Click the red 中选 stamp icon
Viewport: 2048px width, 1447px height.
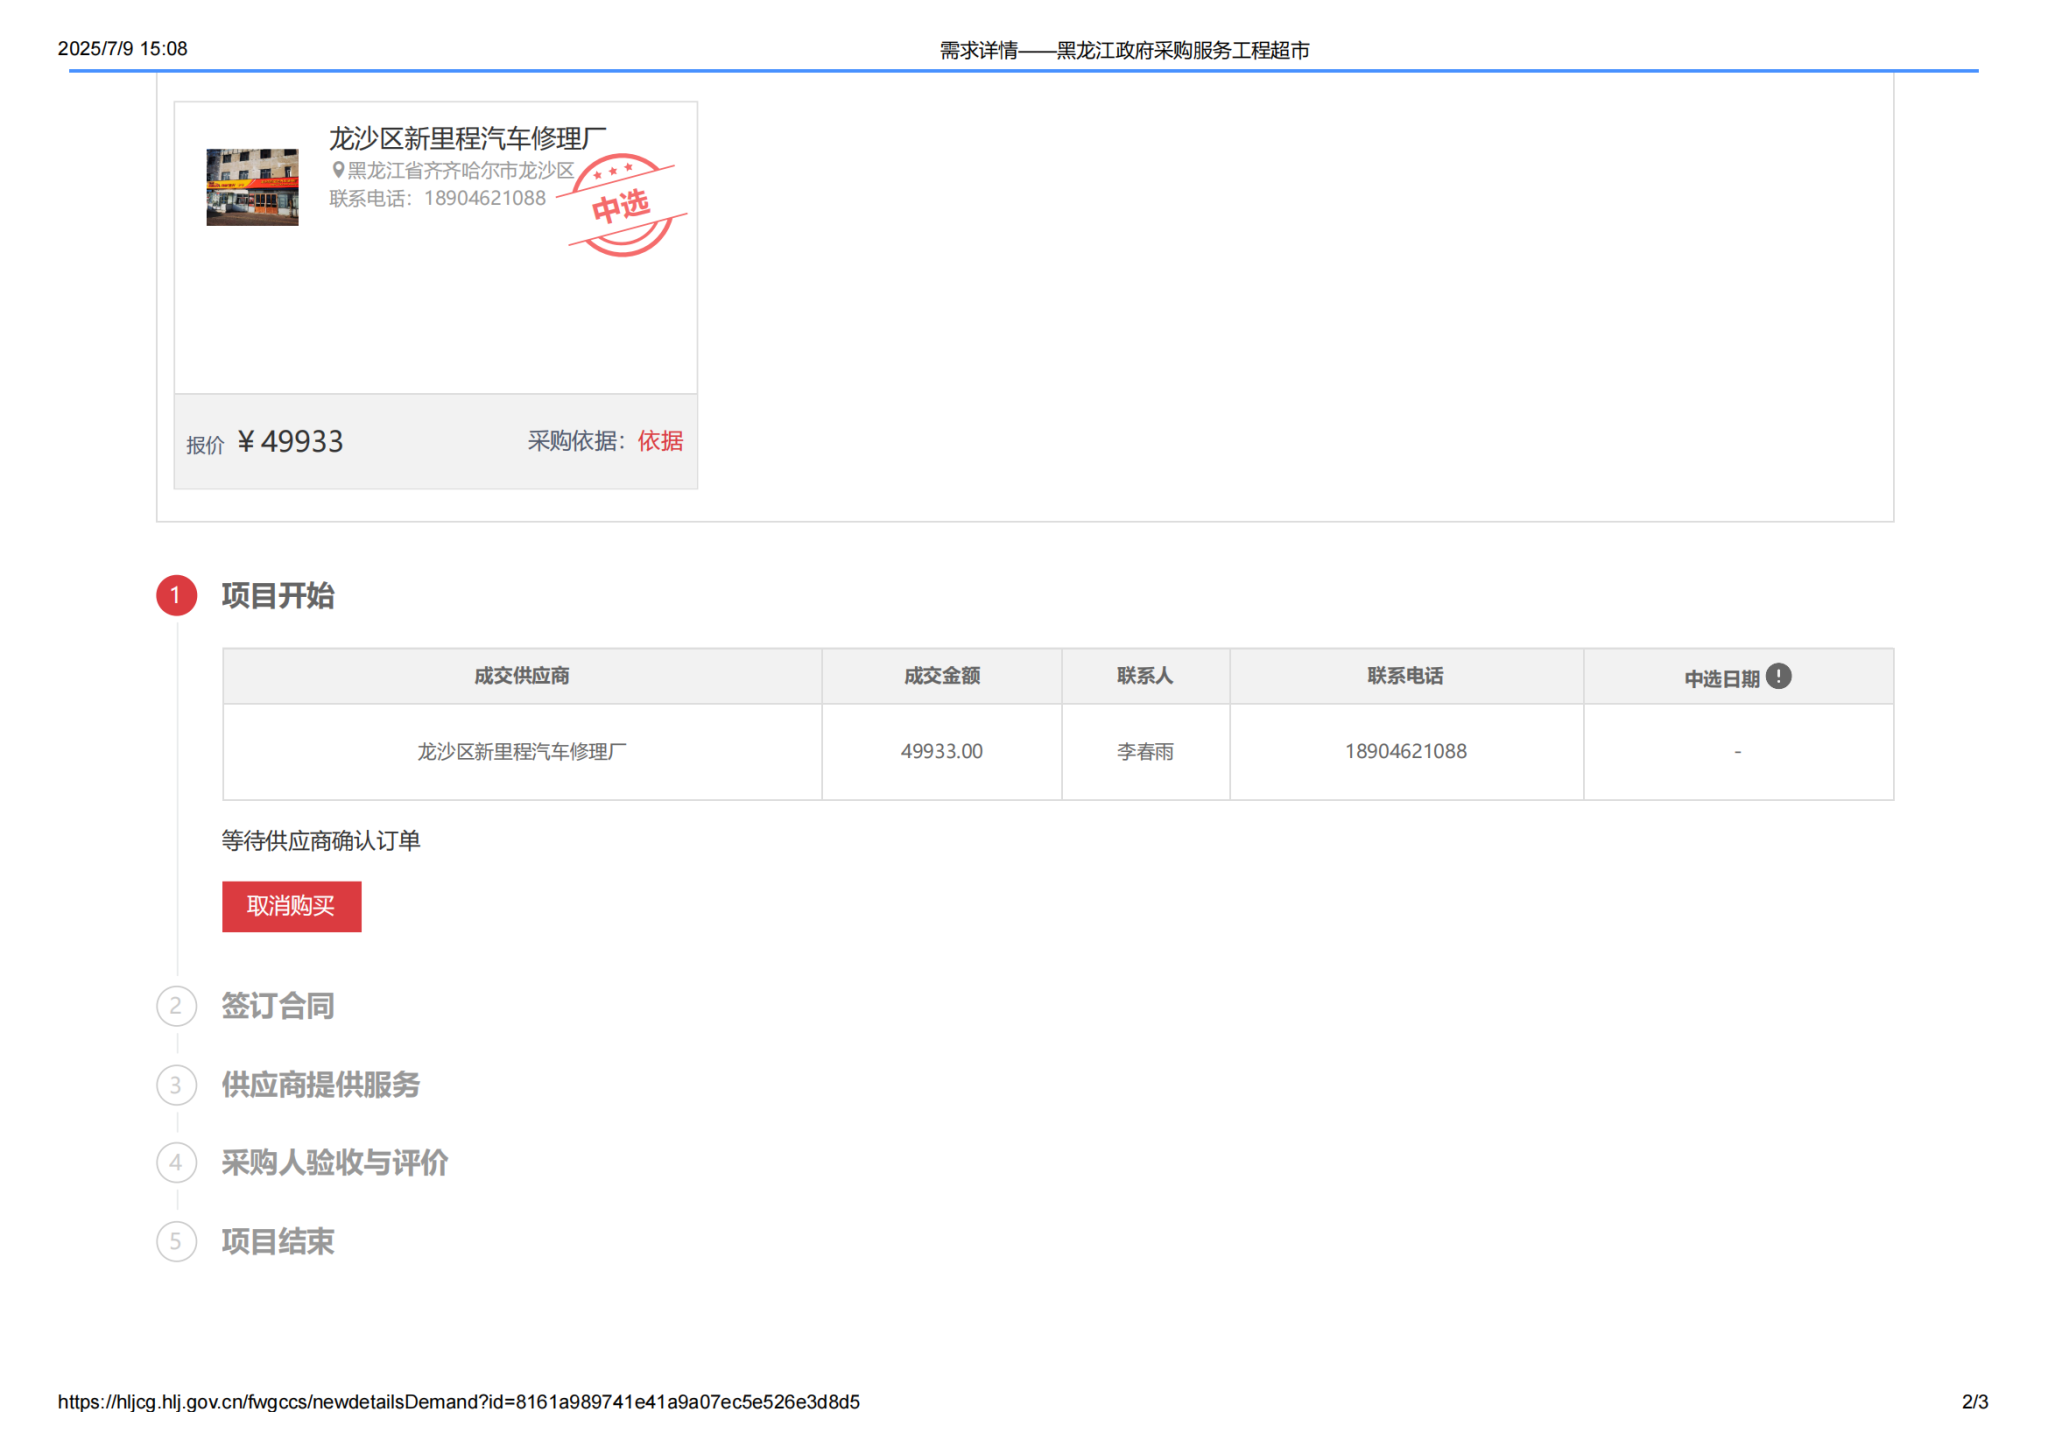pos(622,206)
